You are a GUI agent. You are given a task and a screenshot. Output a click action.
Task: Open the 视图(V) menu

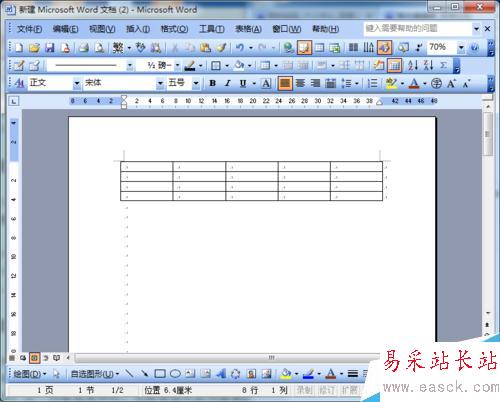(x=102, y=29)
